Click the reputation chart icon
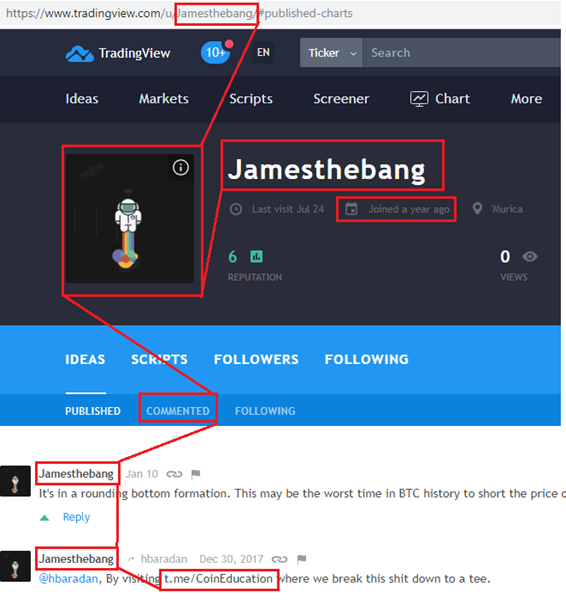This screenshot has width=566, height=605. [257, 257]
